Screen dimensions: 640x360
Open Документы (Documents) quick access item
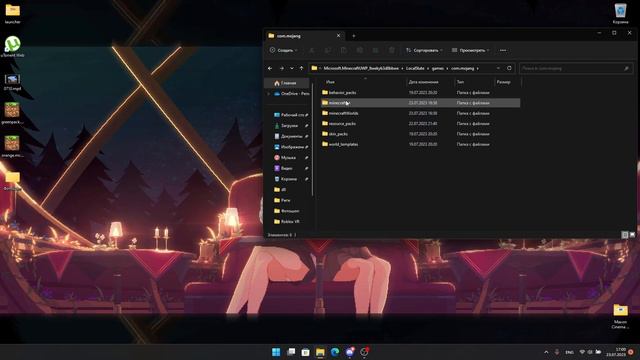pyautogui.click(x=291, y=136)
